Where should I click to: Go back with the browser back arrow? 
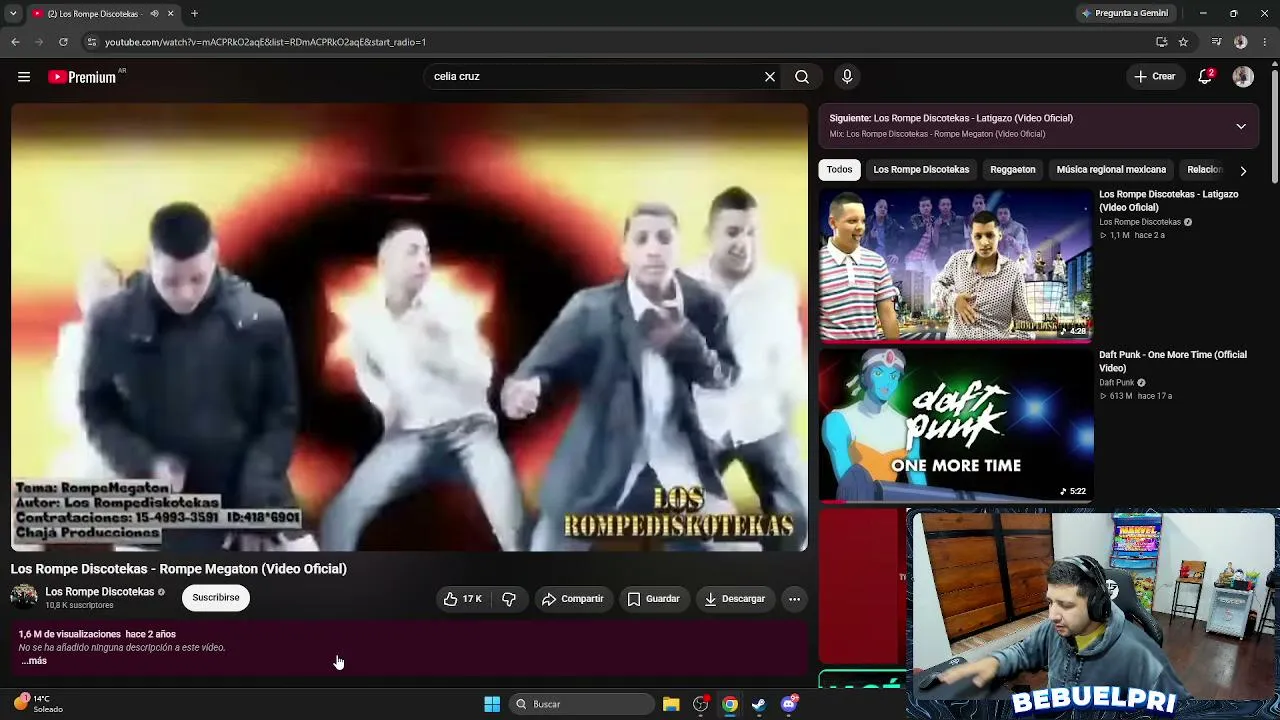click(15, 42)
